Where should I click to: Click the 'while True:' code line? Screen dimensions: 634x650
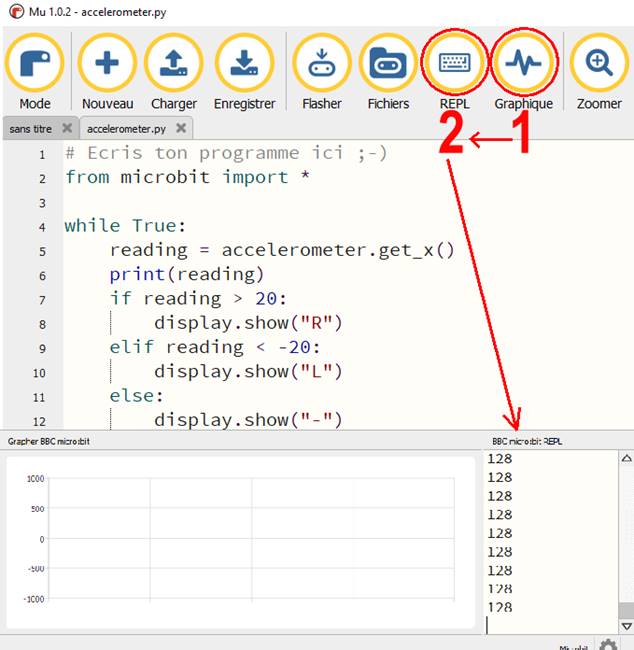coord(125,226)
